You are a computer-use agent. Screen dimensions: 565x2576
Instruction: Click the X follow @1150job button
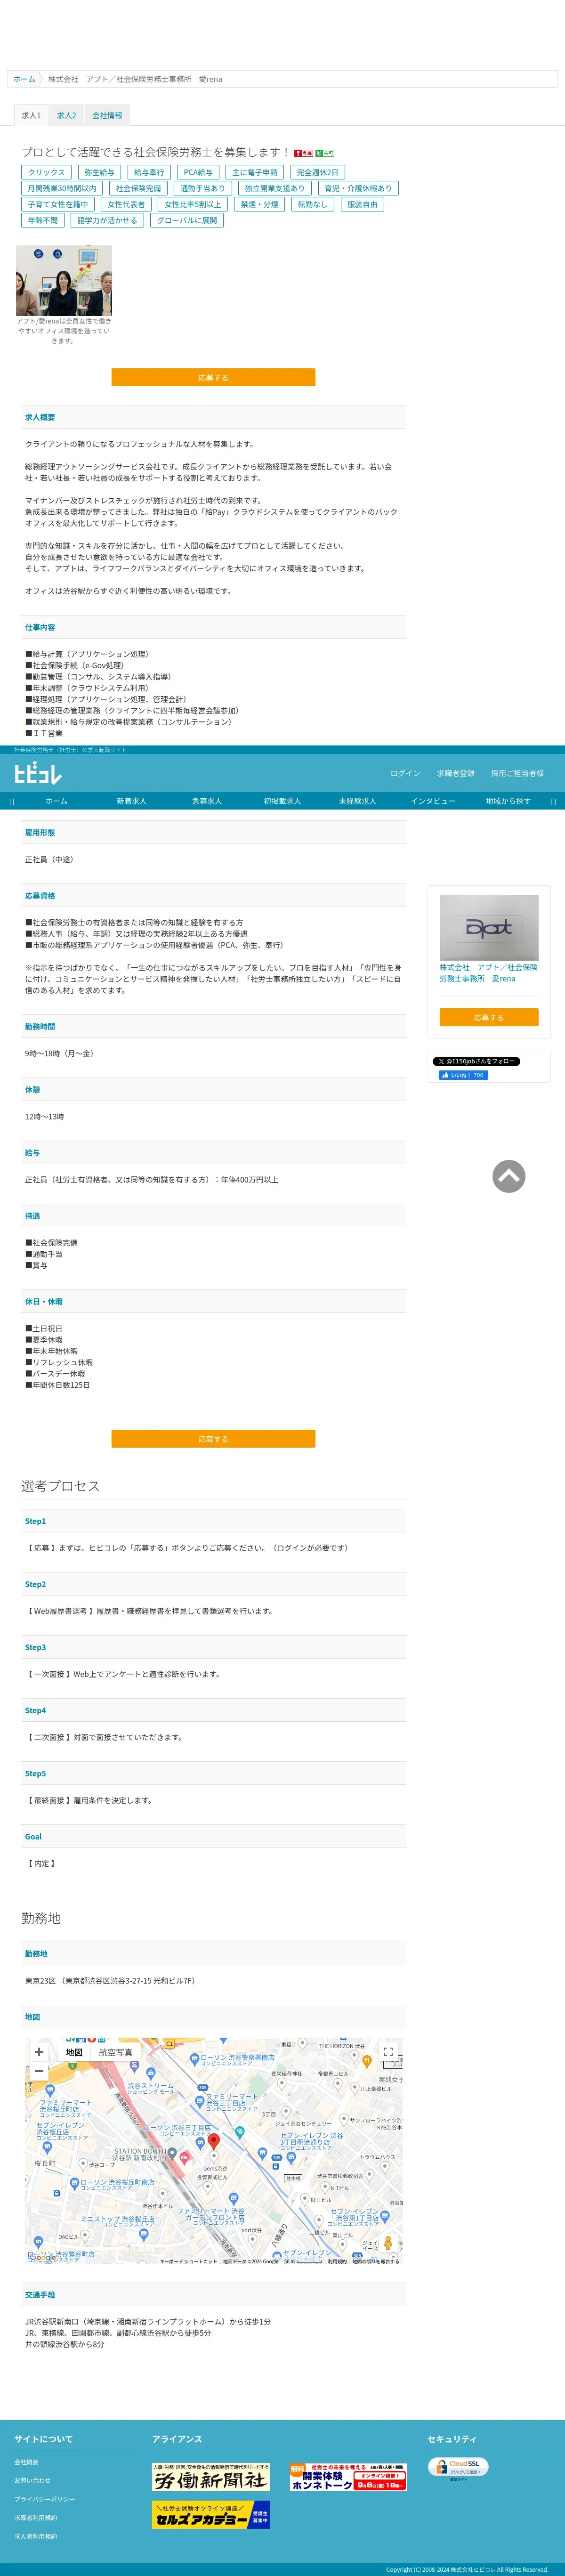[476, 1061]
